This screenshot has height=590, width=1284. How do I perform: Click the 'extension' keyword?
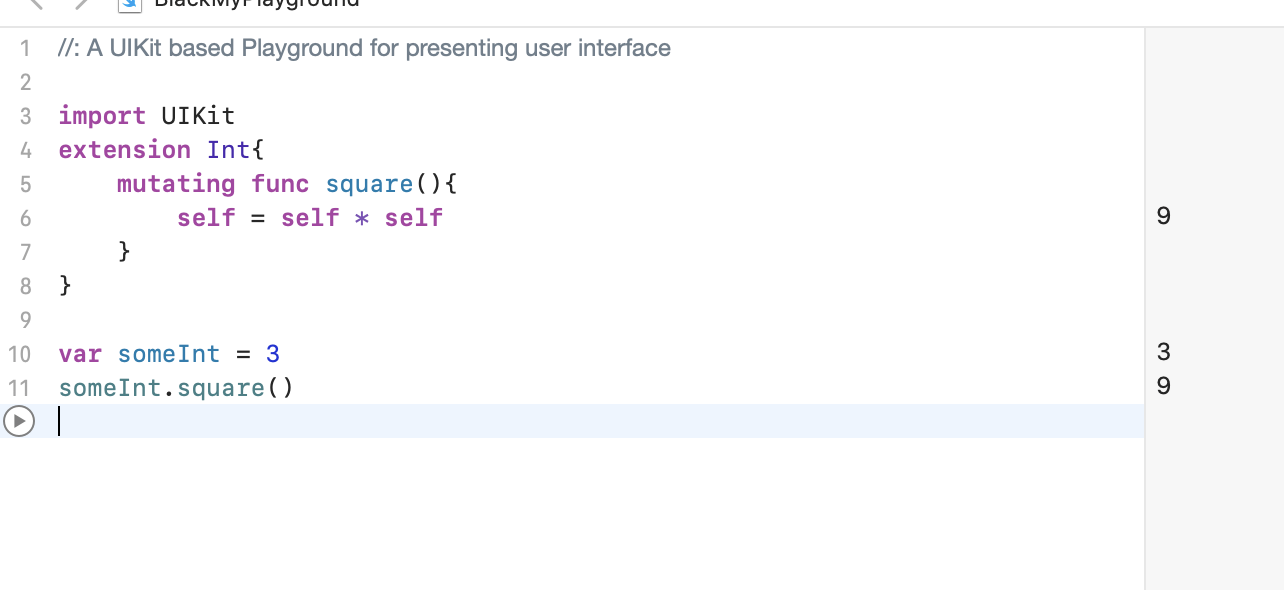[x=124, y=150]
